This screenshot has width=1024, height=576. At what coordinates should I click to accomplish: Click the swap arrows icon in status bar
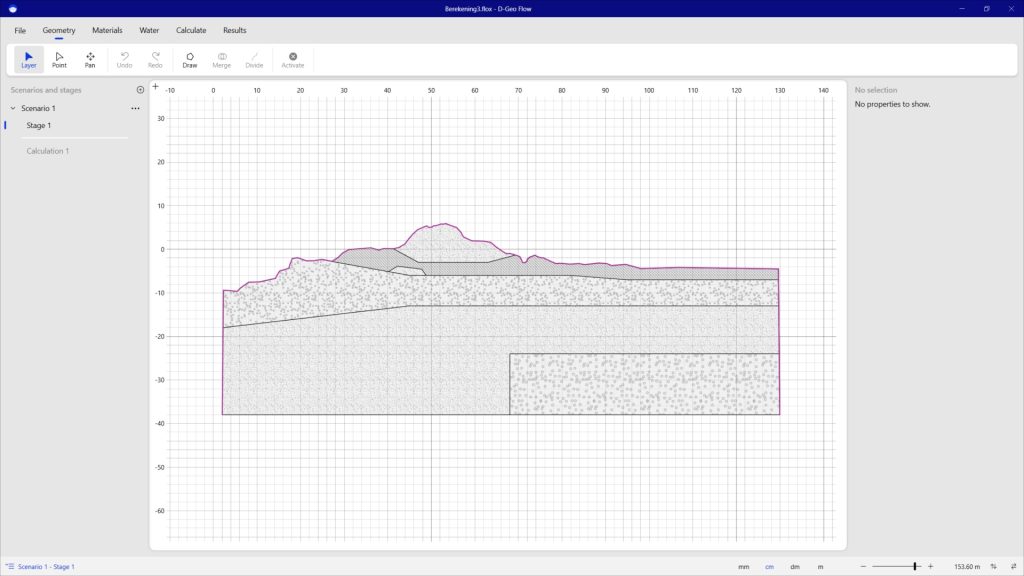(x=1013, y=566)
